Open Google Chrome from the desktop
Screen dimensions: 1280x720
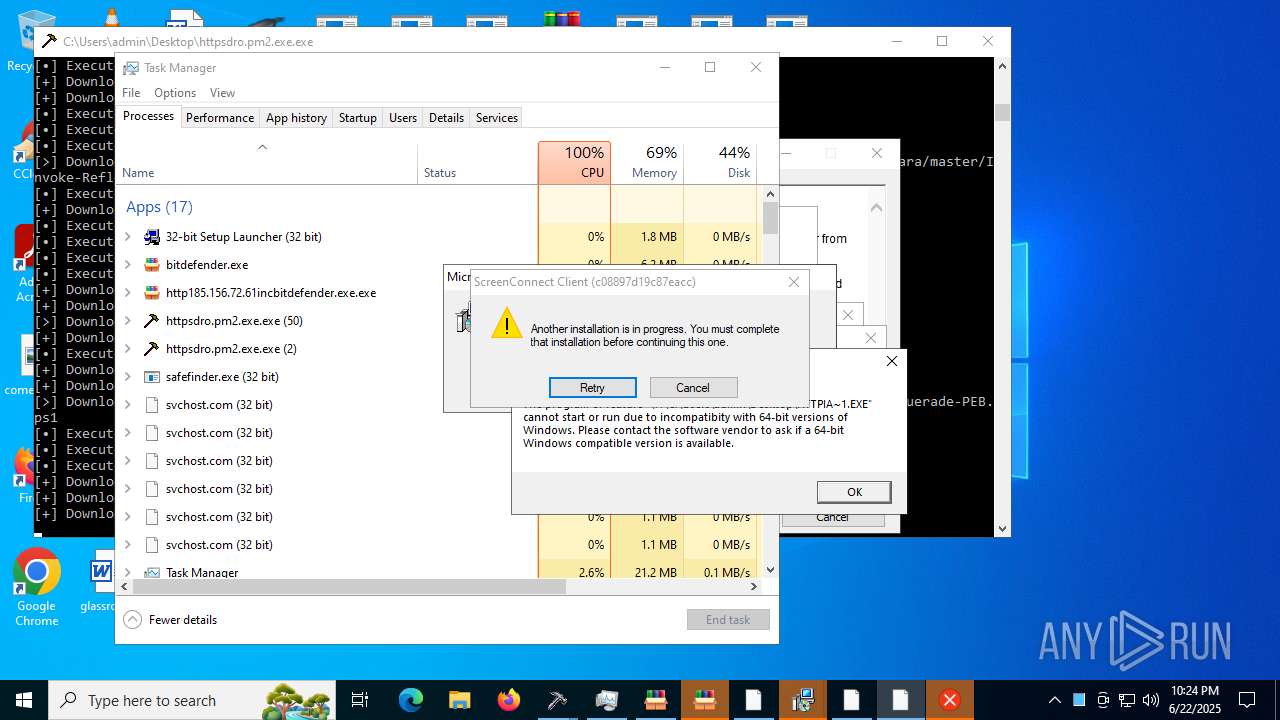(x=37, y=588)
